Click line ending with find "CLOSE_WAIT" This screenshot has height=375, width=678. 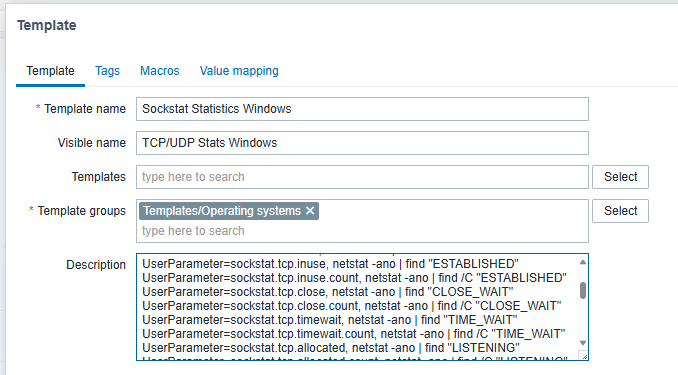328,292
